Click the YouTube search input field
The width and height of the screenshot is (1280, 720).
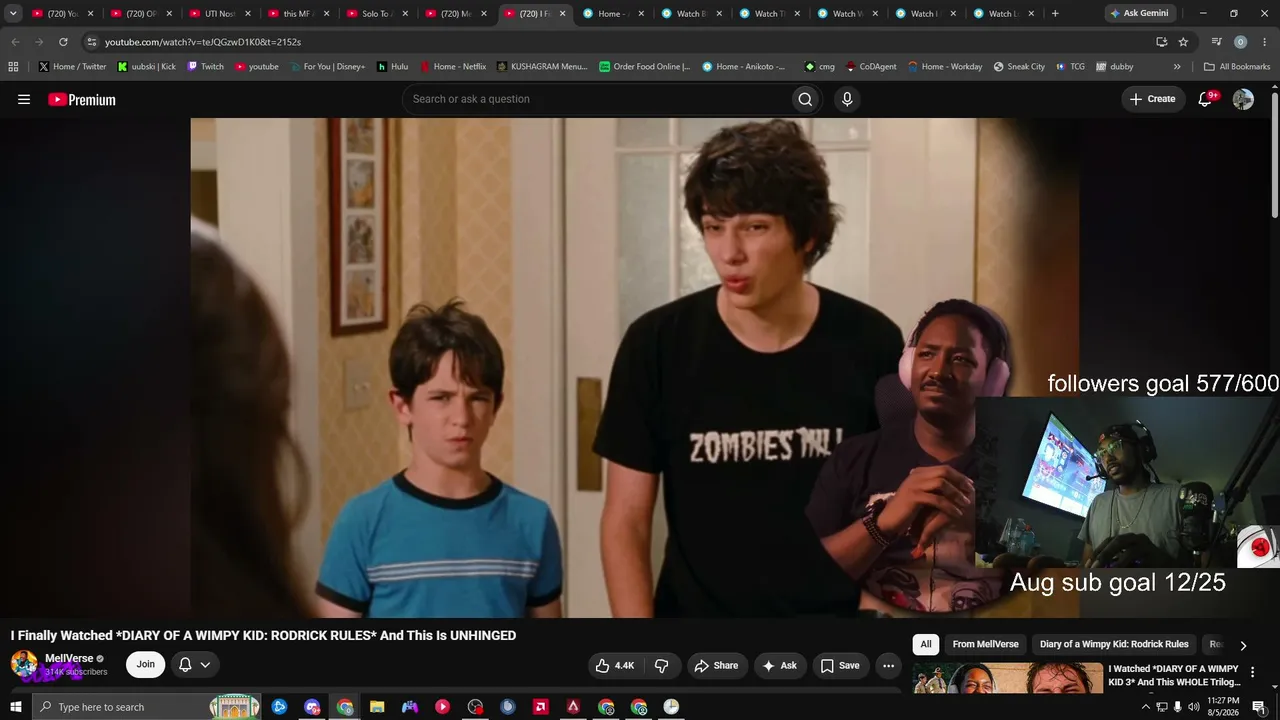[596, 99]
